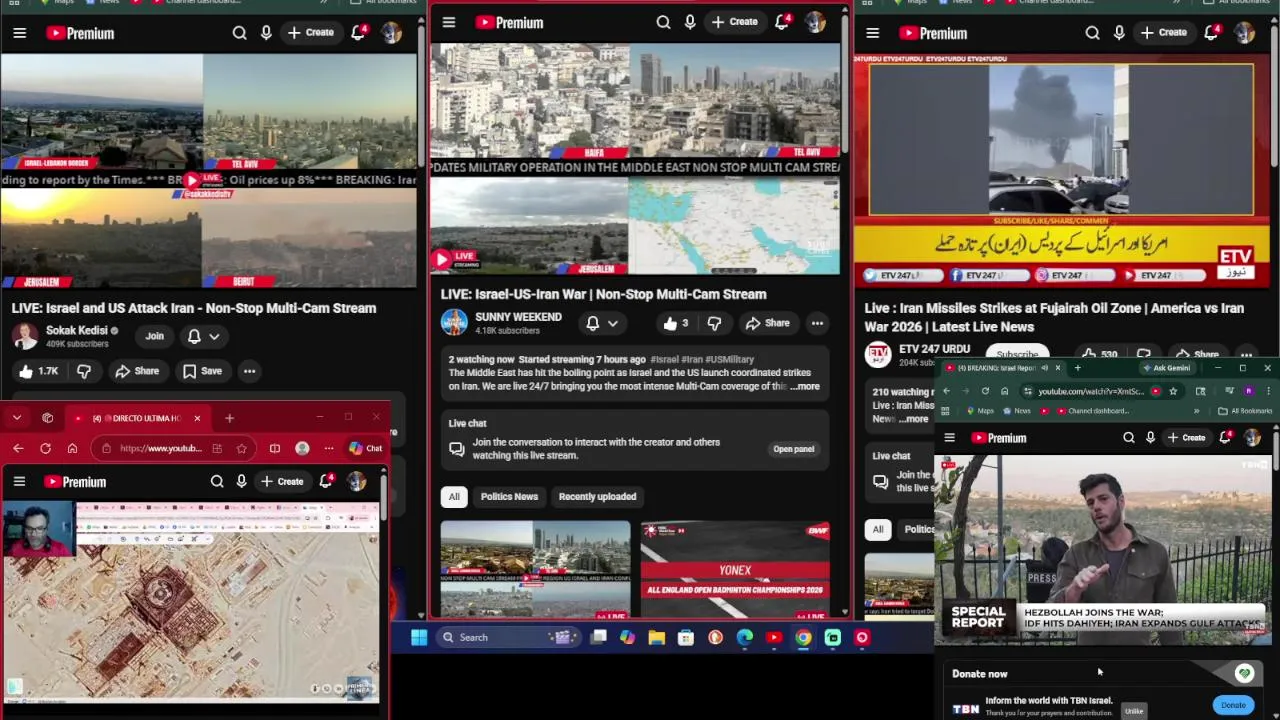Share the Sokak Kedisi live stream
Viewport: 1280px width, 720px height.
(x=137, y=371)
